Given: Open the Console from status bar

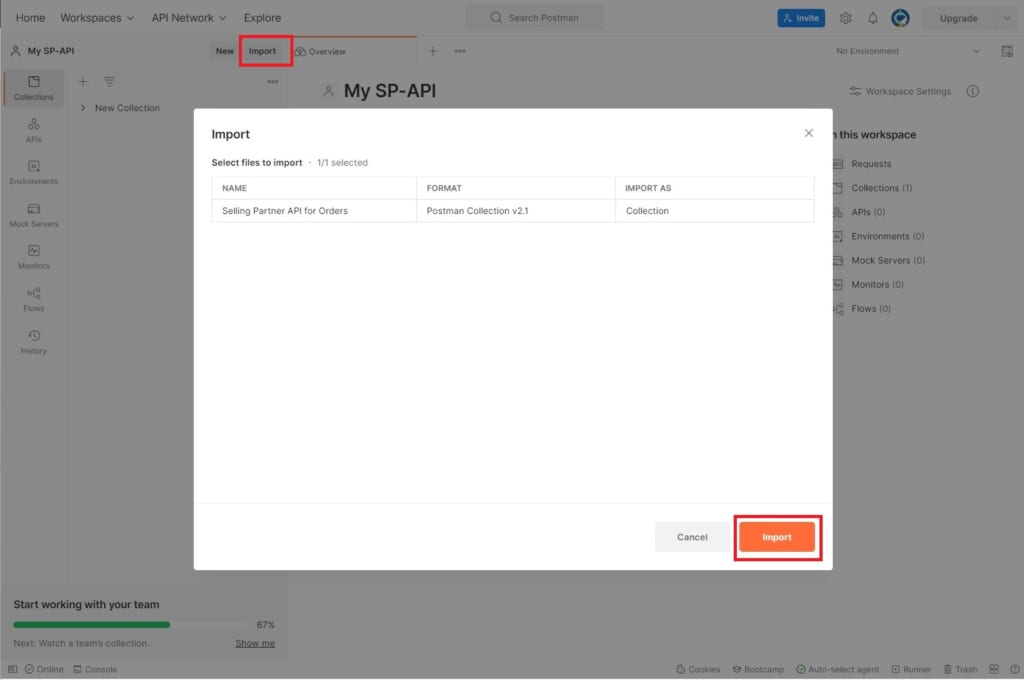Looking at the screenshot, I should 95,669.
